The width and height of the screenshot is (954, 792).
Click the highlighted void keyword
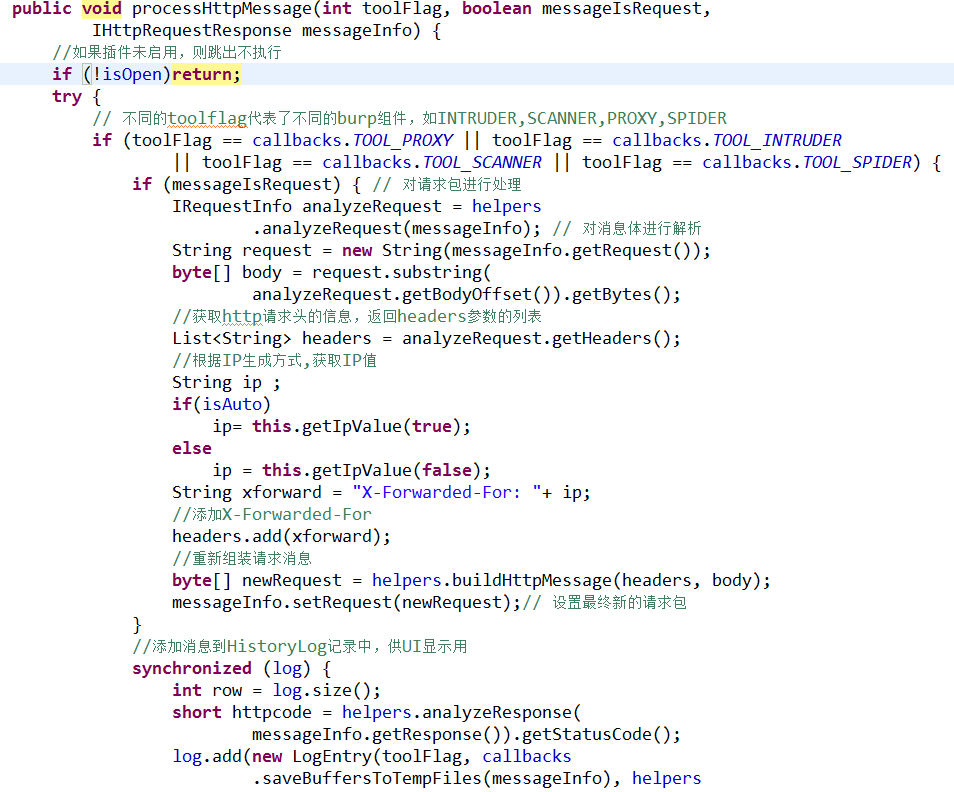(x=102, y=9)
